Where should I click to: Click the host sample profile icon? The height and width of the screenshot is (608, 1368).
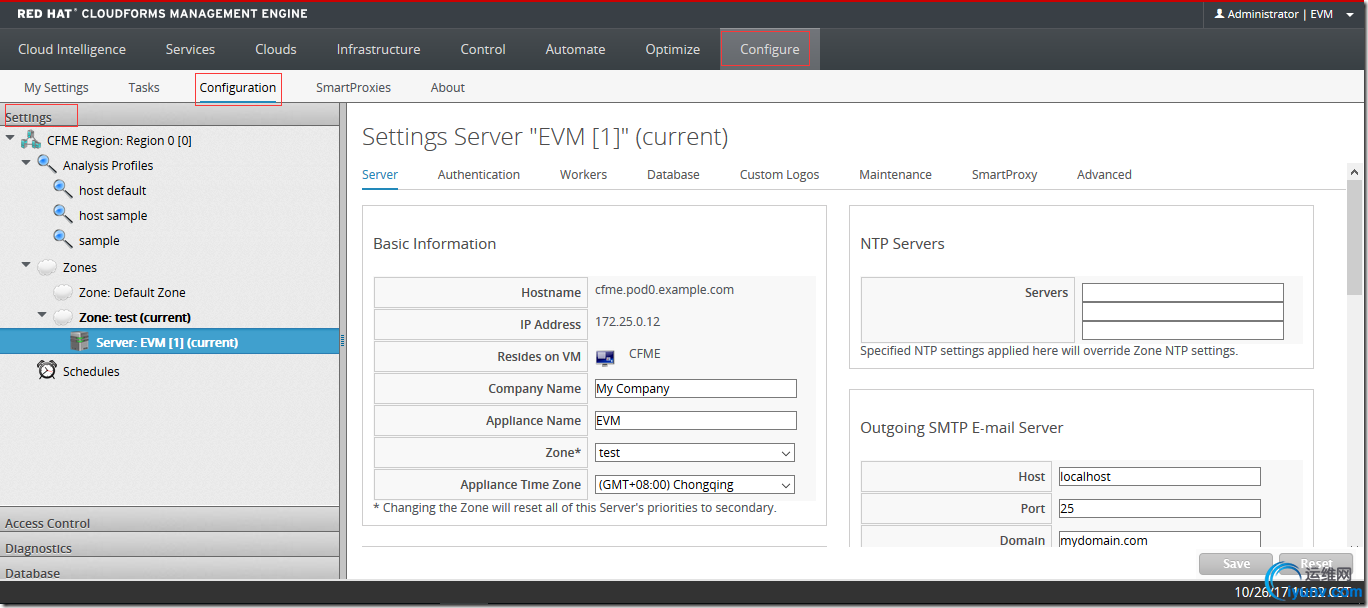63,214
